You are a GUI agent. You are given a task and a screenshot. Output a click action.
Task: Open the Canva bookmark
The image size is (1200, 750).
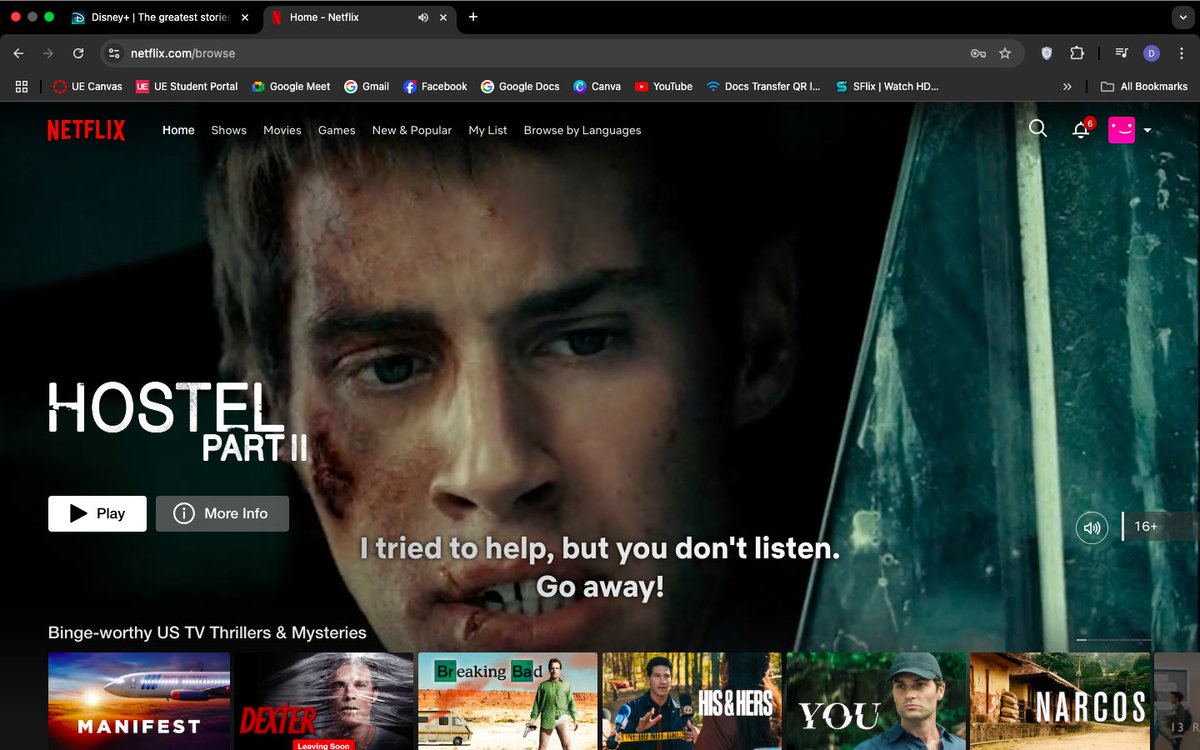(x=597, y=87)
